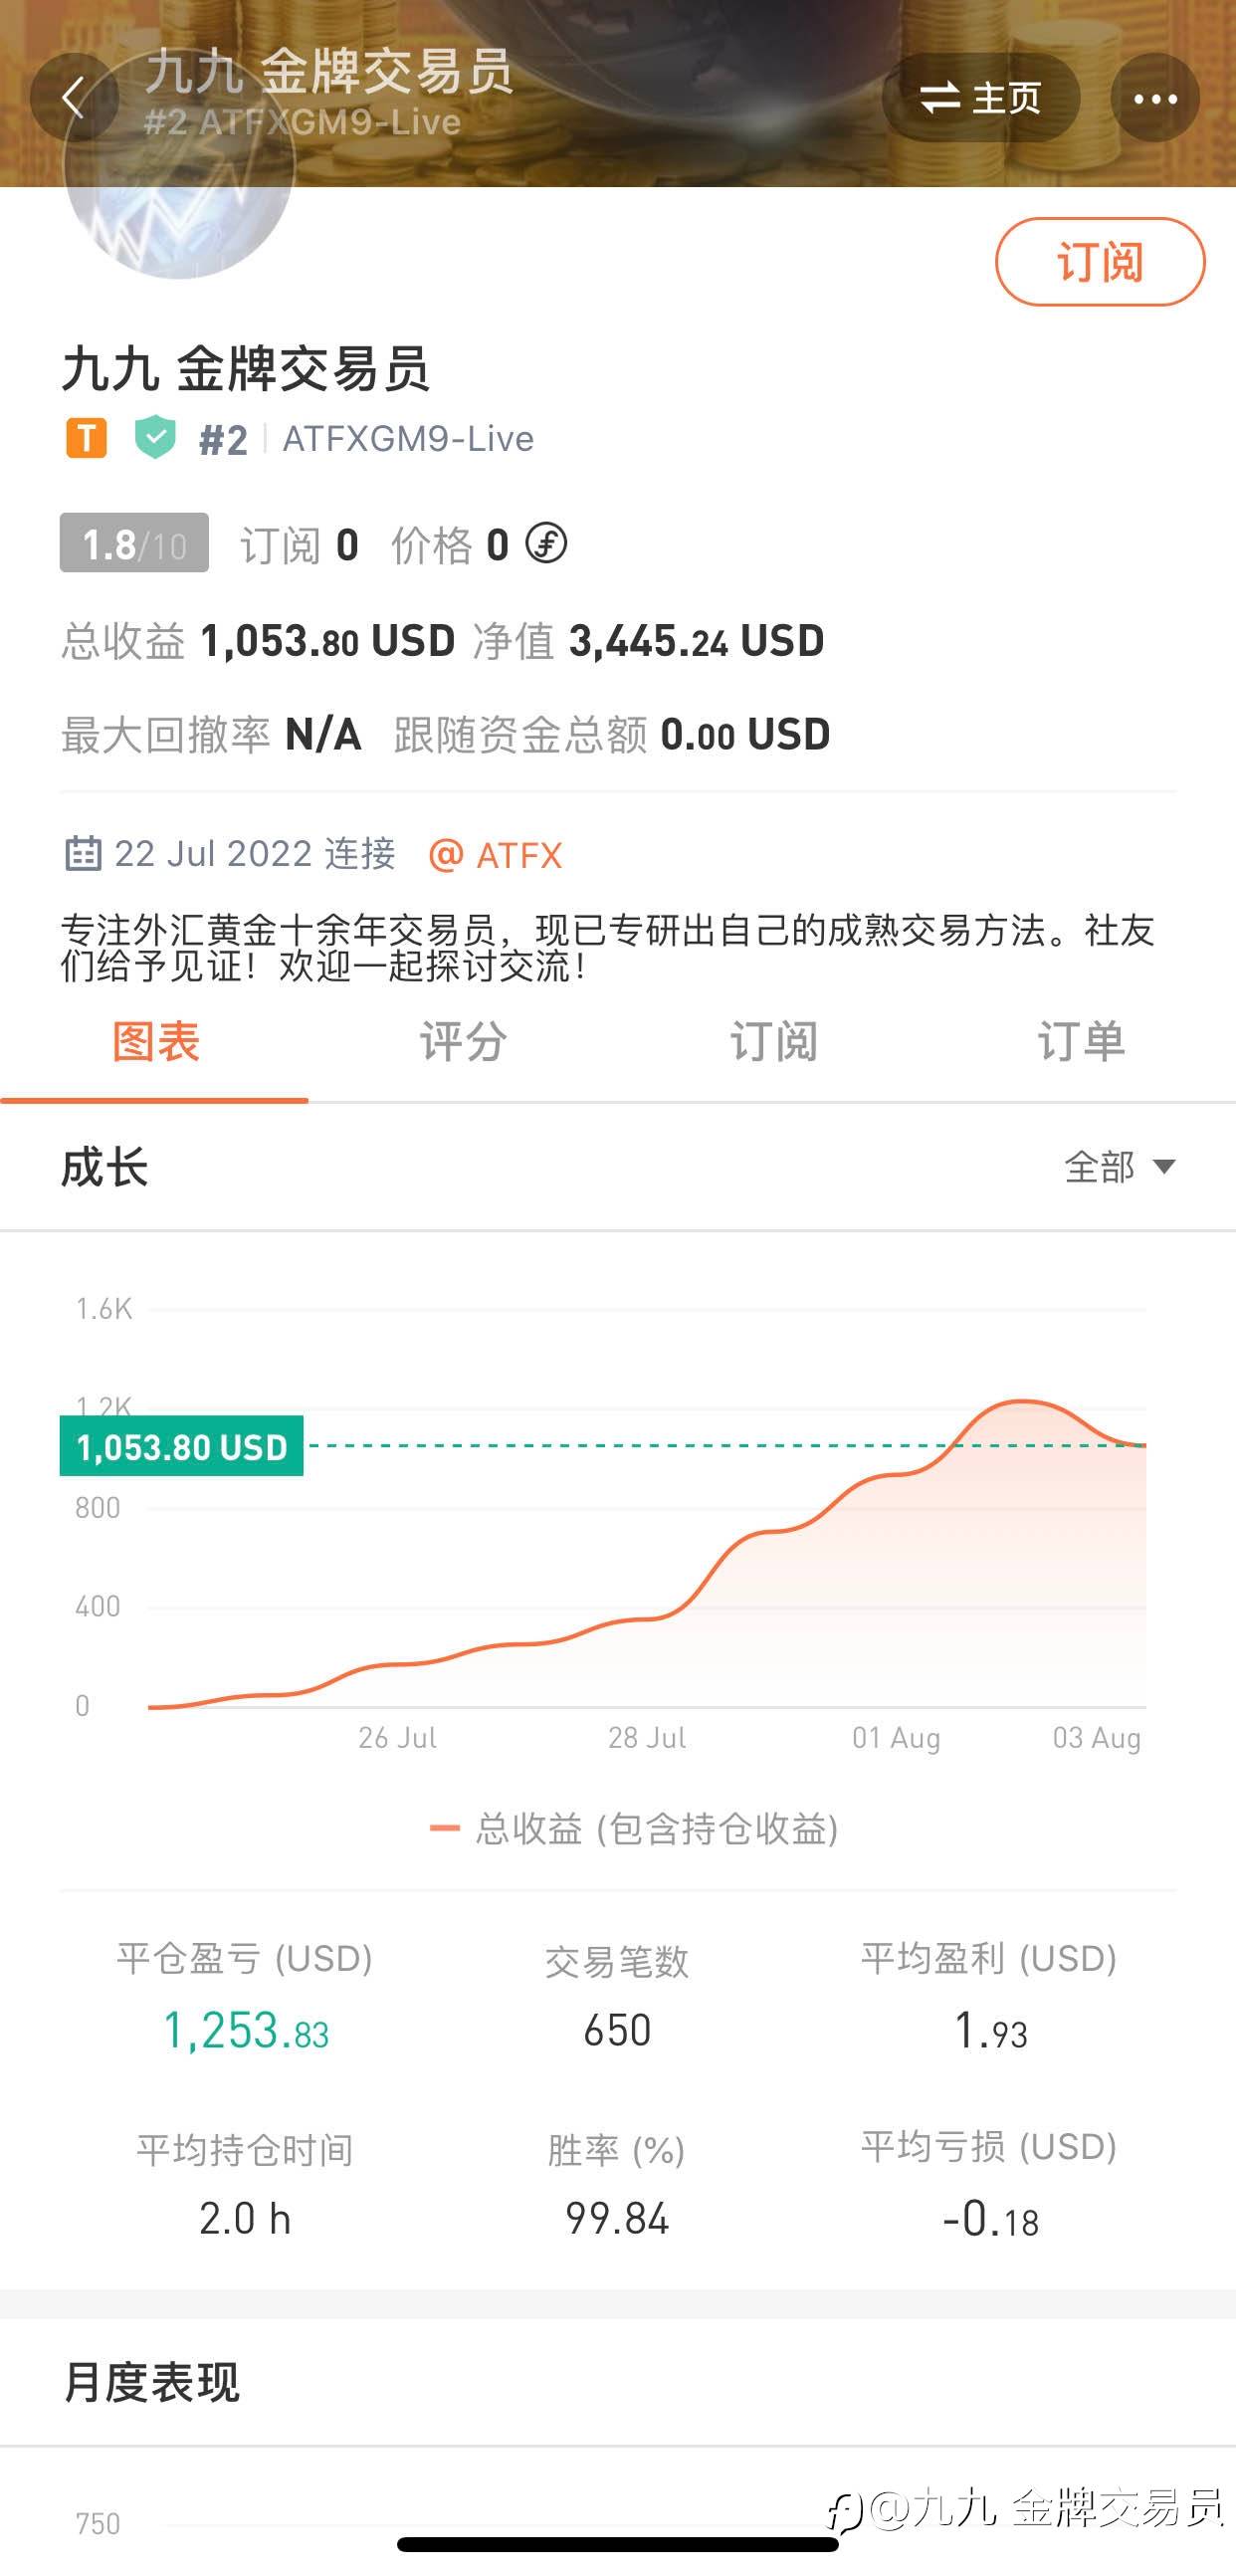Screen dimensions: 1236x2576
Task: Open the 订单 tab
Action: (x=1081, y=1042)
